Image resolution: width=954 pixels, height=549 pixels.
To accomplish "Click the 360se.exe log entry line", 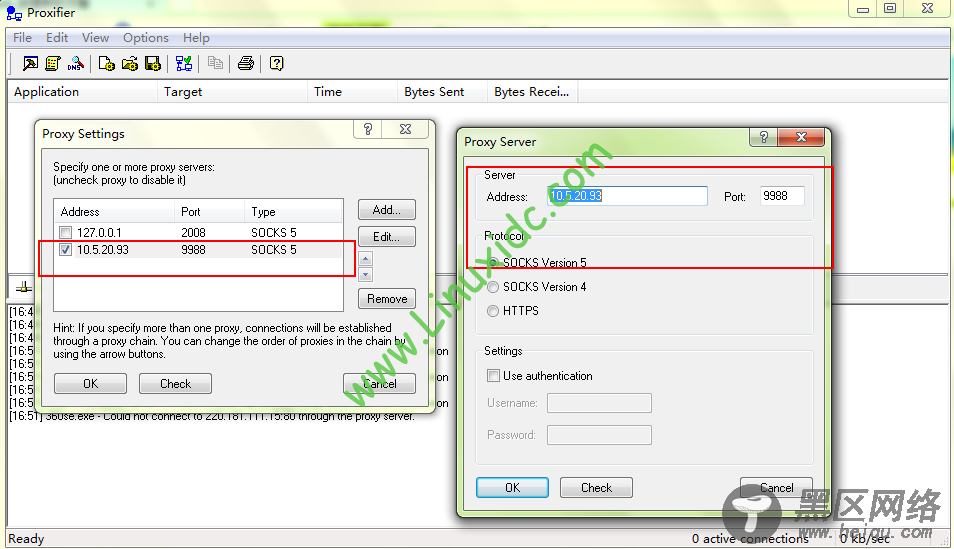I will pyautogui.click(x=212, y=416).
